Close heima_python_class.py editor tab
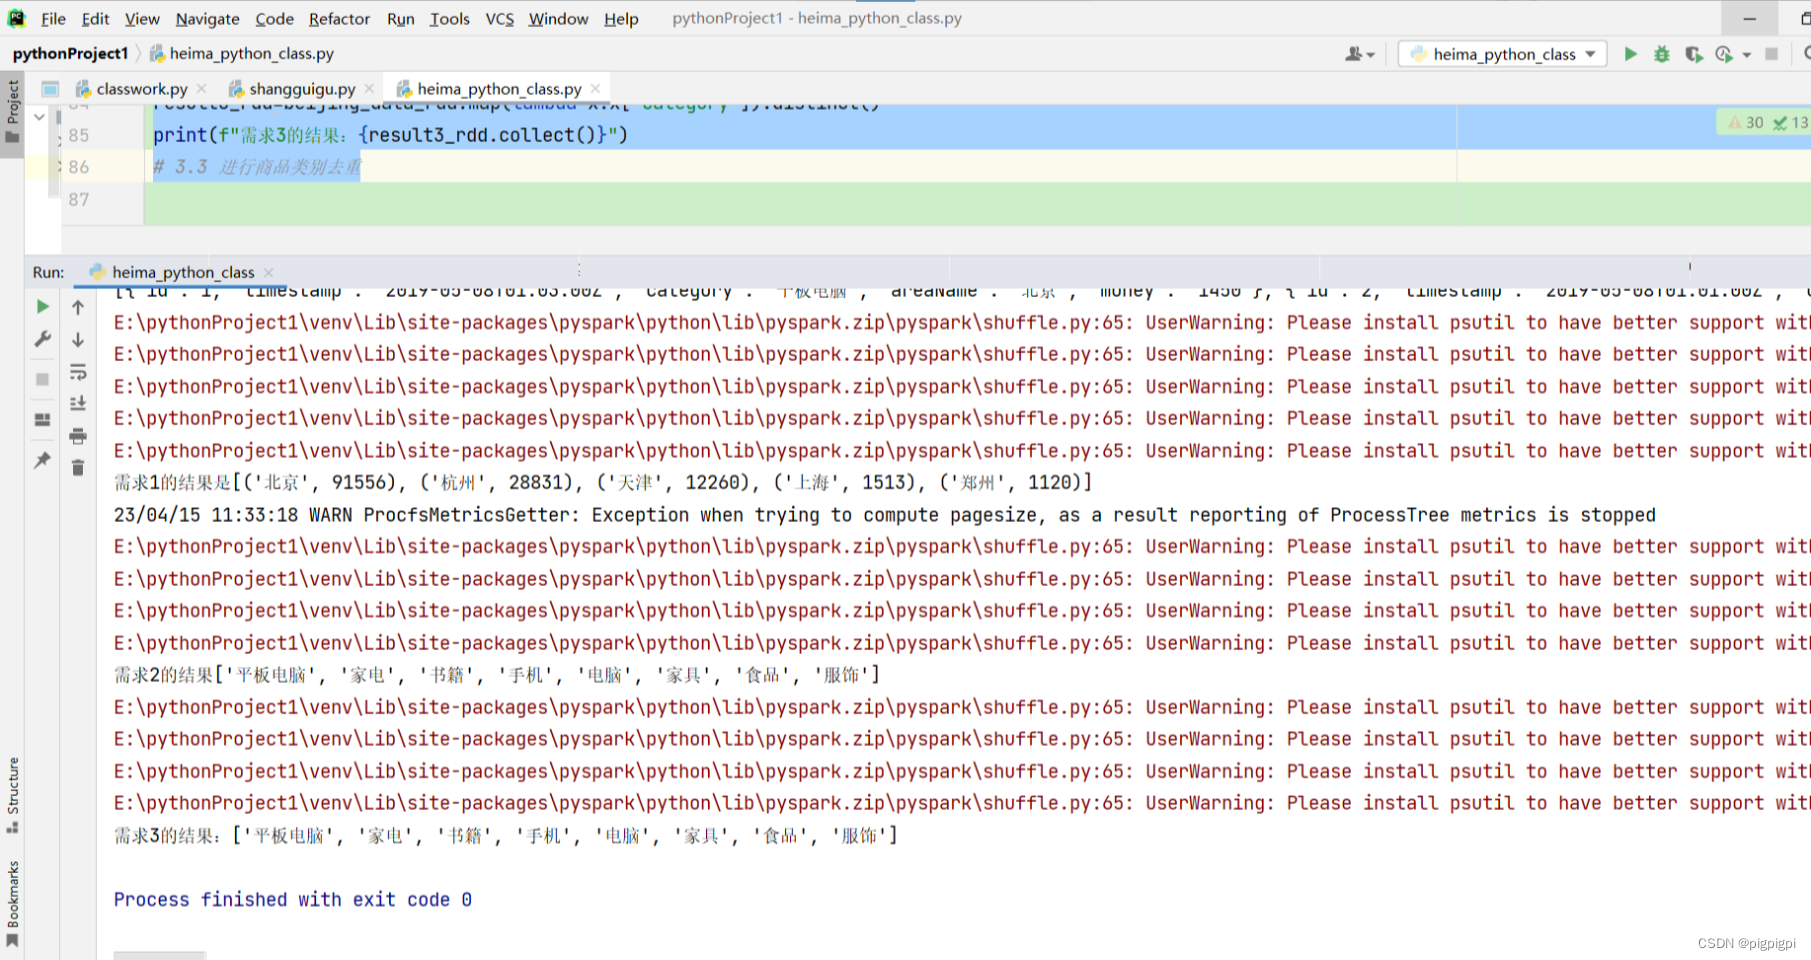This screenshot has width=1811, height=960. coord(595,89)
